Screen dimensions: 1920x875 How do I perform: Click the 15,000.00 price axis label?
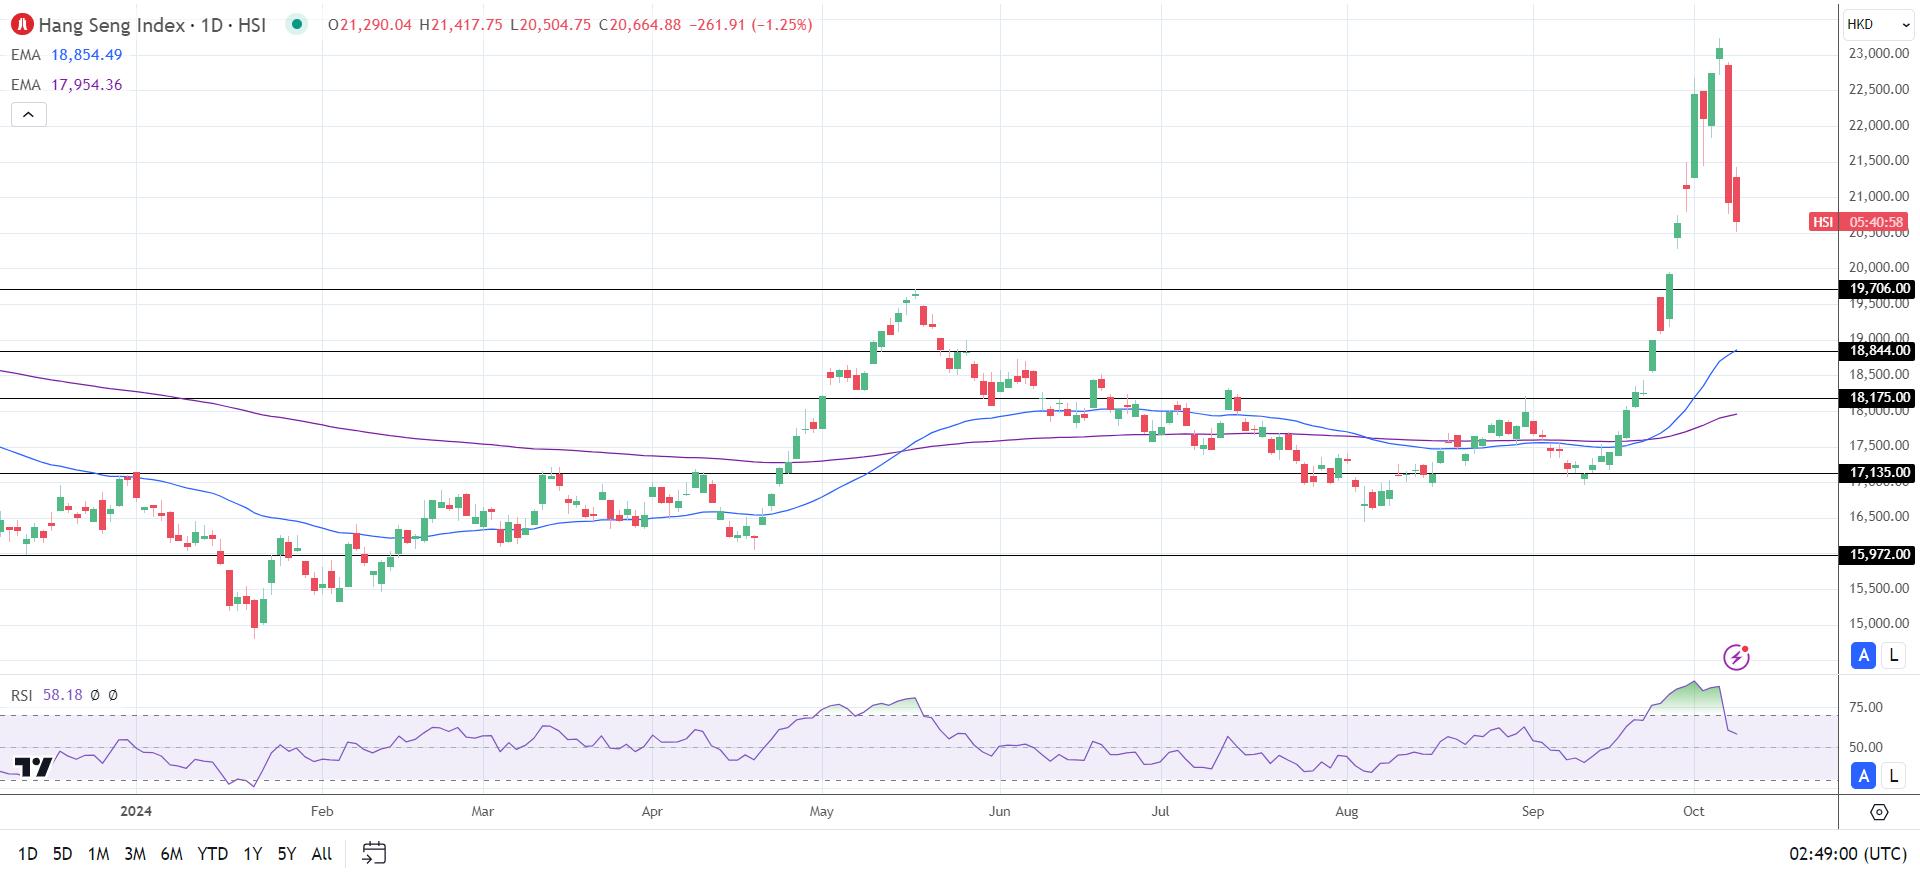tap(1879, 623)
